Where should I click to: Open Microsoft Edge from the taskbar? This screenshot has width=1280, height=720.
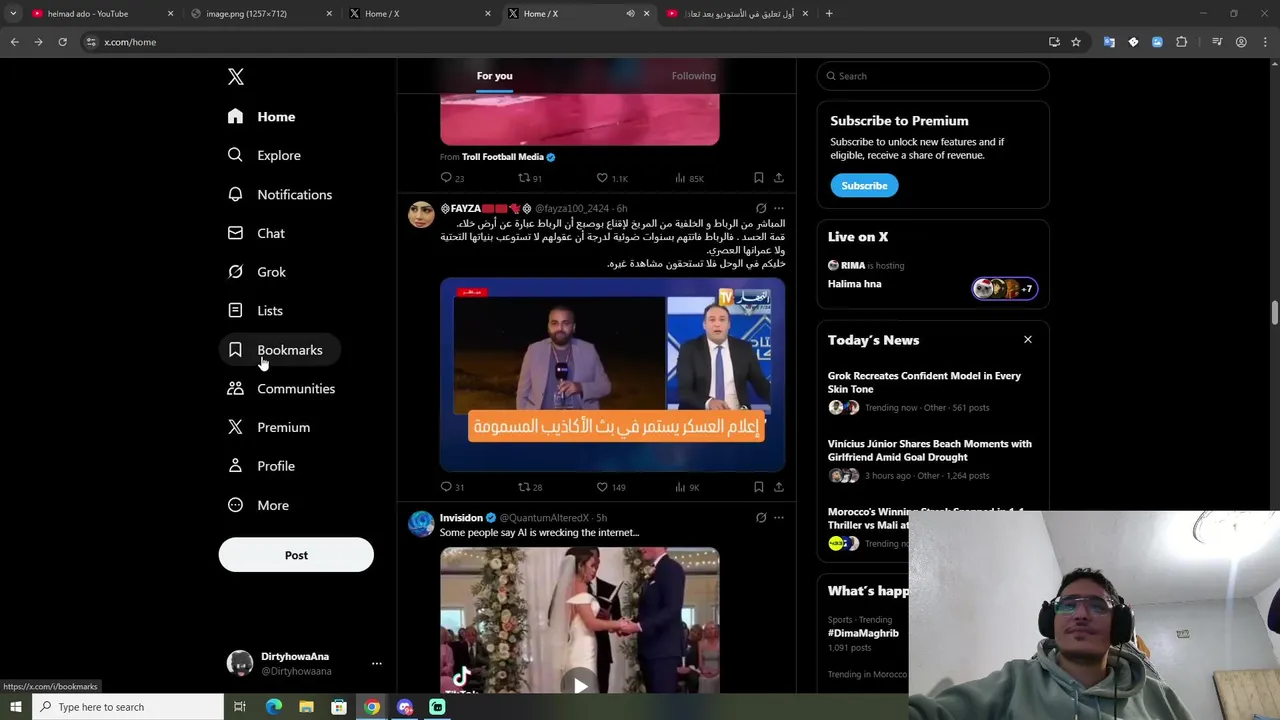[273, 707]
